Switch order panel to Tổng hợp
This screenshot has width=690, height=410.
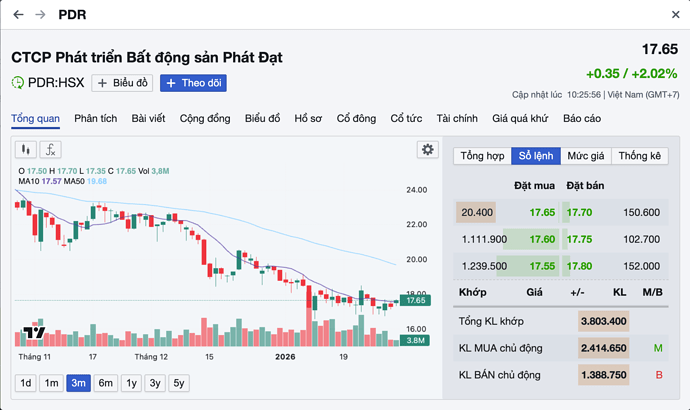tap(482, 156)
